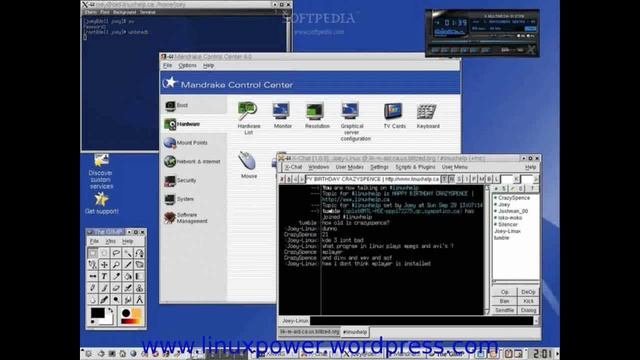Open X-Chat Scripts & Plugins menu
Screen dimensions: 640x360
click(x=415, y=167)
